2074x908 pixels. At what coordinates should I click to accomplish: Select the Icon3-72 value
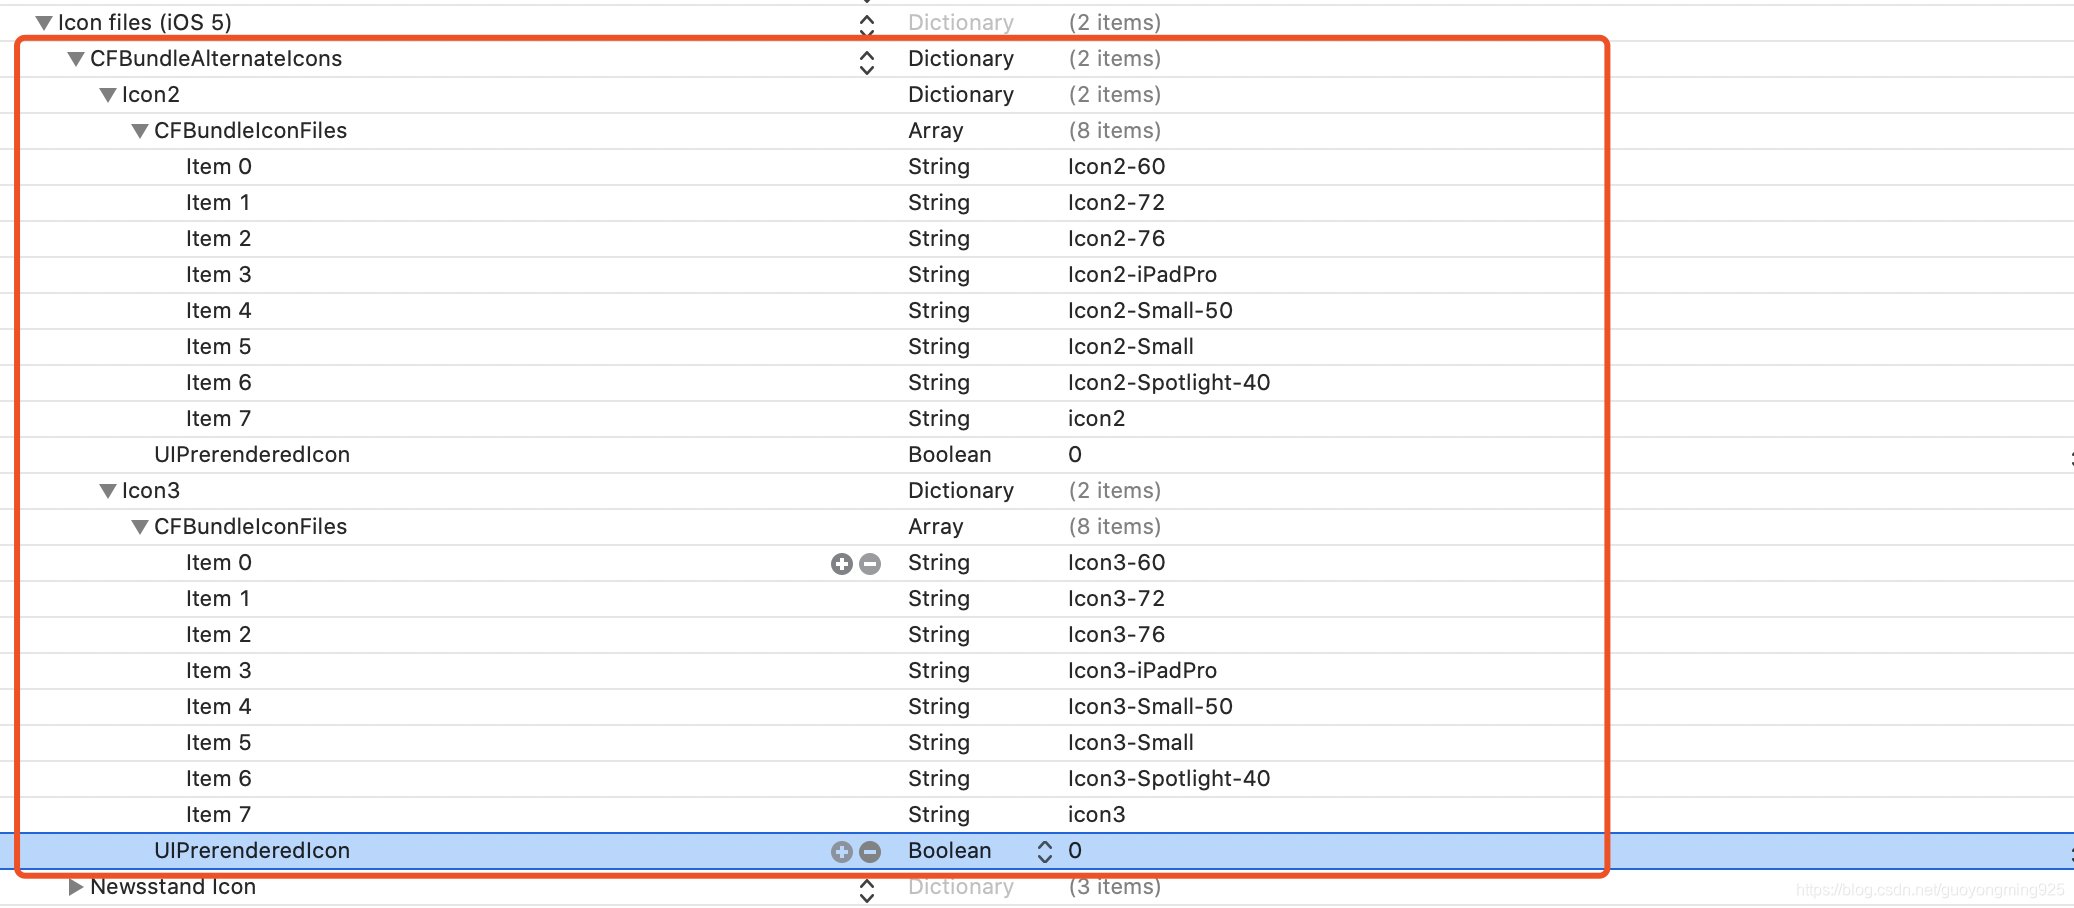(x=1116, y=599)
